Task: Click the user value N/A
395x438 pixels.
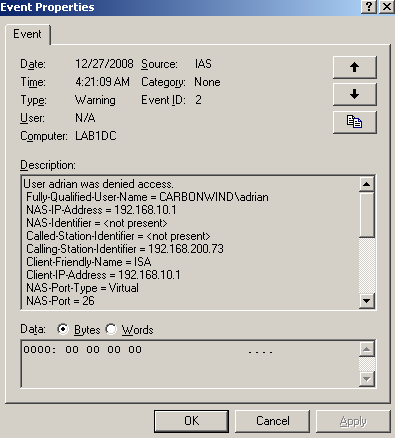Action: pyautogui.click(x=85, y=118)
